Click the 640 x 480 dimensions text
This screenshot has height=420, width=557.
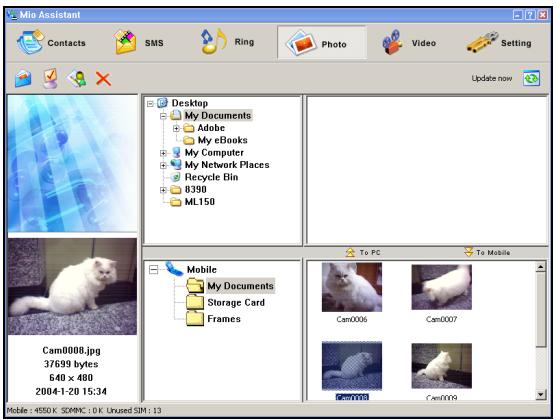point(71,378)
